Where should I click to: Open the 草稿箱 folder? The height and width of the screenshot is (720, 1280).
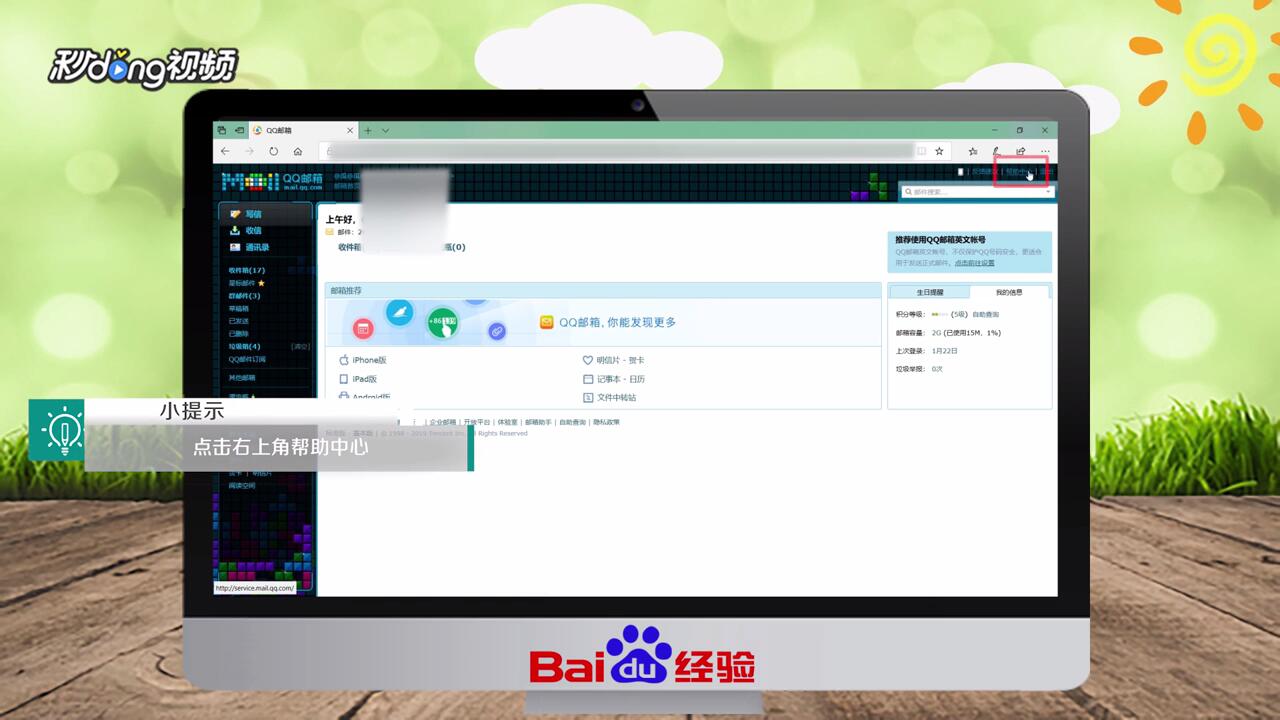(238, 309)
